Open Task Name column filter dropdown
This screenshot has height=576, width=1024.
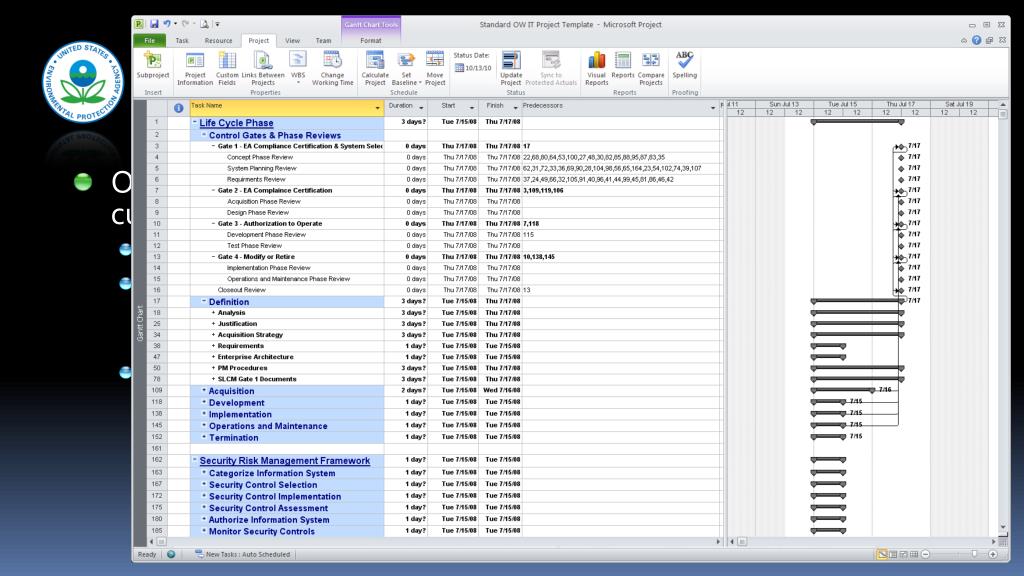377,108
